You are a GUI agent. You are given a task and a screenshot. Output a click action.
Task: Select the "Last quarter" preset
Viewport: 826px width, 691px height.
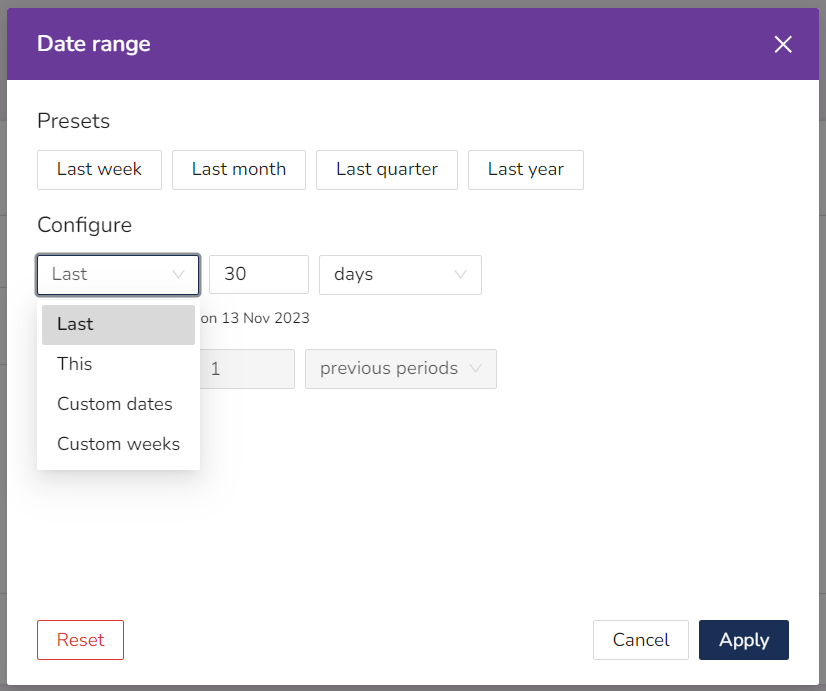click(x=386, y=170)
